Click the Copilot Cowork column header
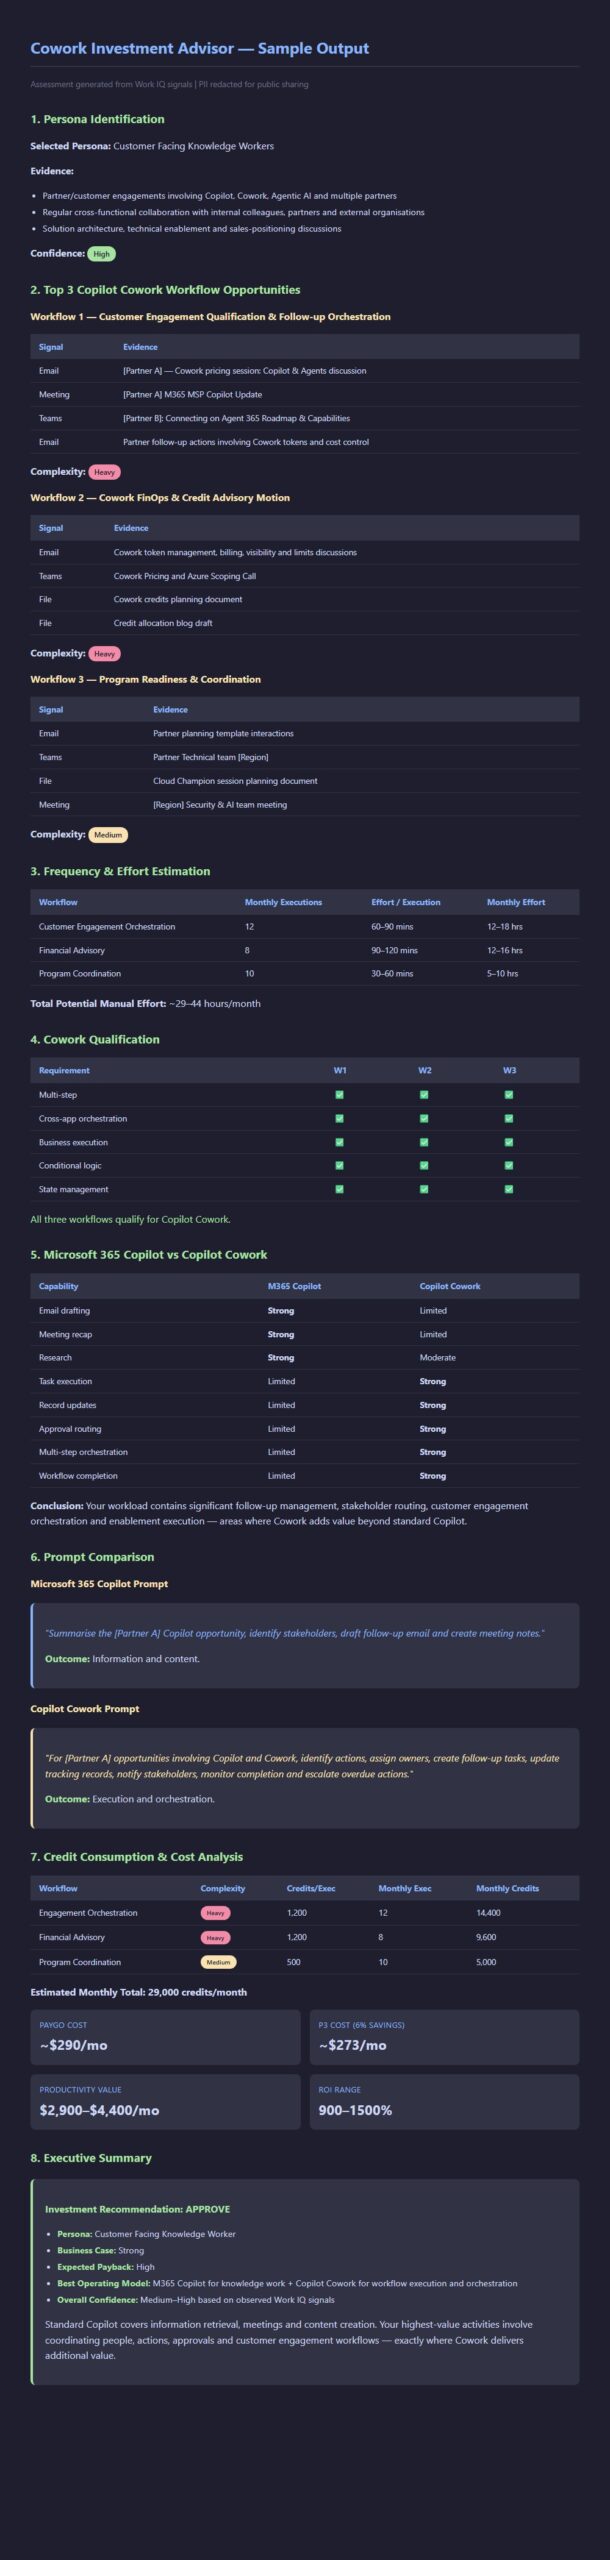 click(450, 1286)
